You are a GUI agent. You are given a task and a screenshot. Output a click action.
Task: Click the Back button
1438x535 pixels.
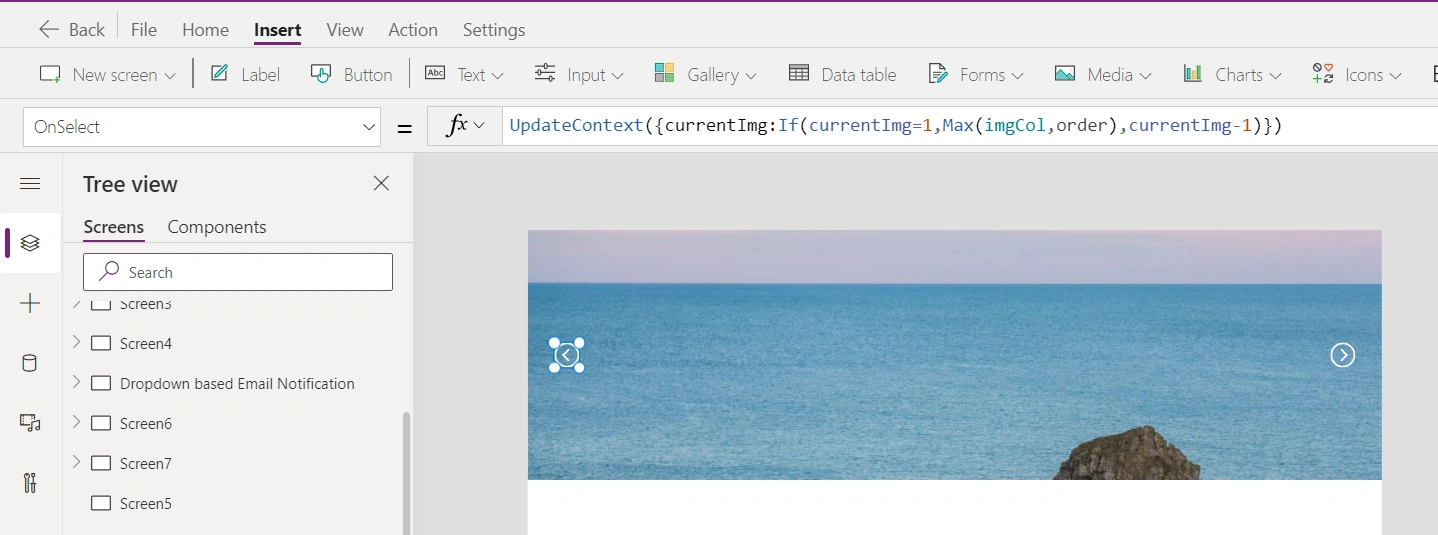coord(72,29)
